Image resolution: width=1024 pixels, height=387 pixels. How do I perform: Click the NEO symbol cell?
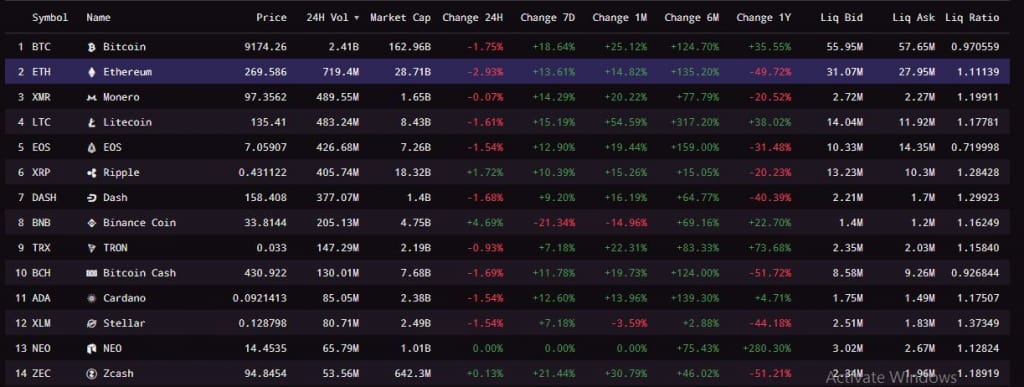coord(41,348)
